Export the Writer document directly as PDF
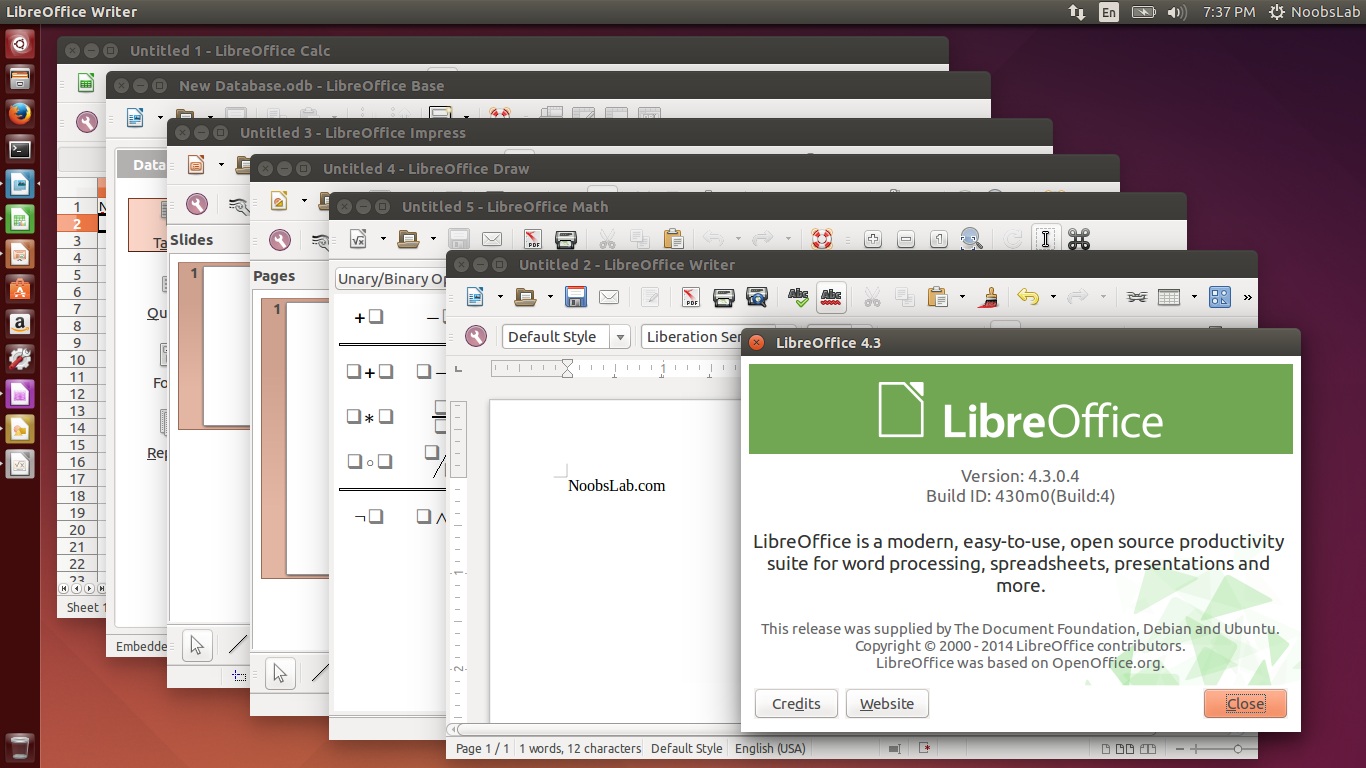This screenshot has height=768, width=1366. 690,297
